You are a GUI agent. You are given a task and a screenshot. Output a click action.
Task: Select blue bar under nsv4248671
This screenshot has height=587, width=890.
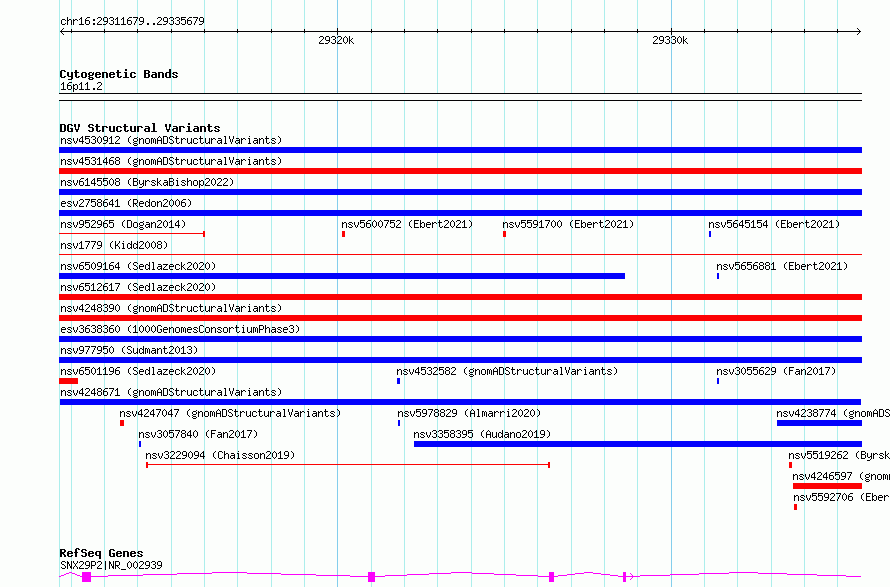pos(460,402)
